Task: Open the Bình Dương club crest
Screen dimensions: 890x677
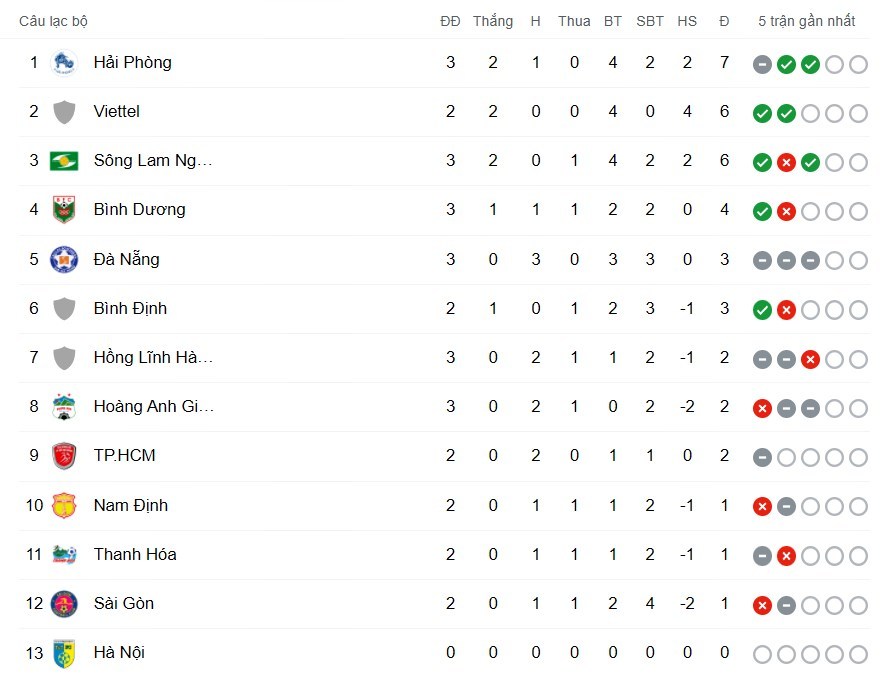Action: point(64,210)
